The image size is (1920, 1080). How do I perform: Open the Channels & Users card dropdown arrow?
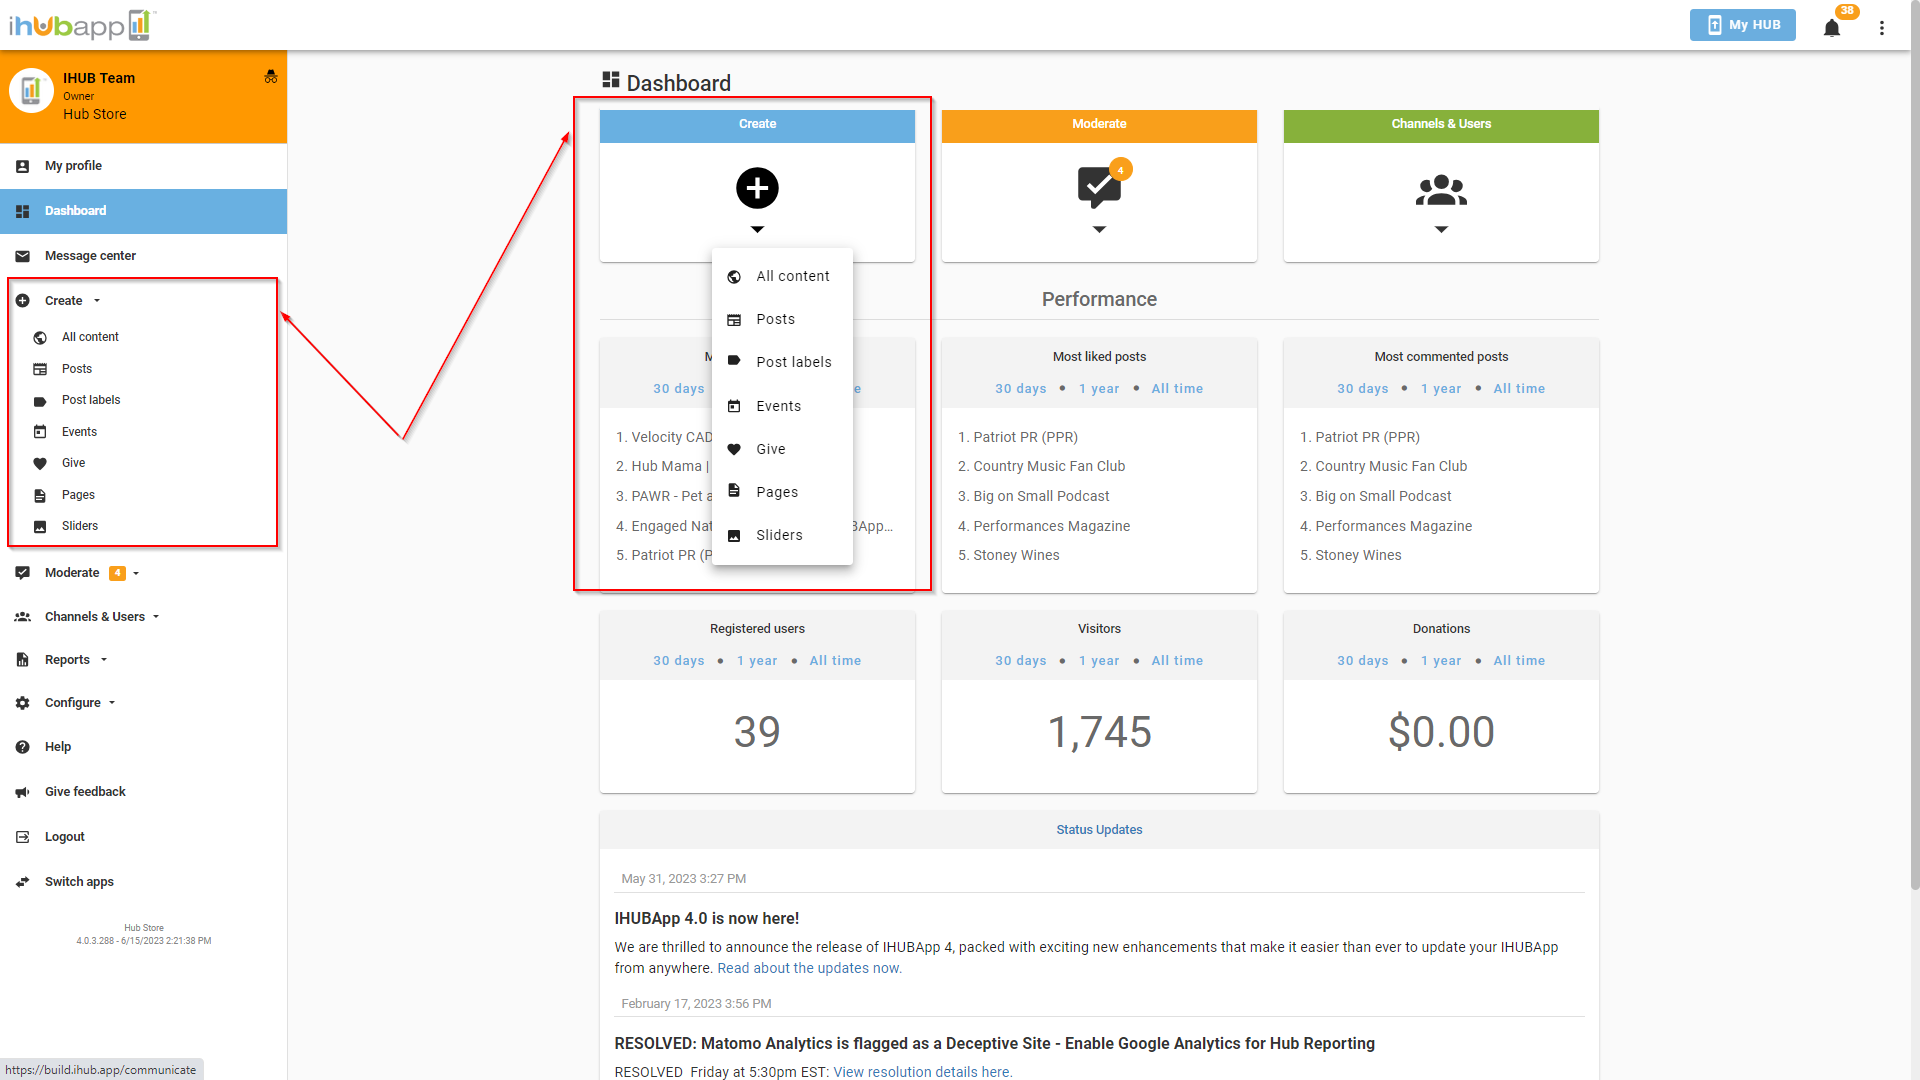pyautogui.click(x=1441, y=230)
